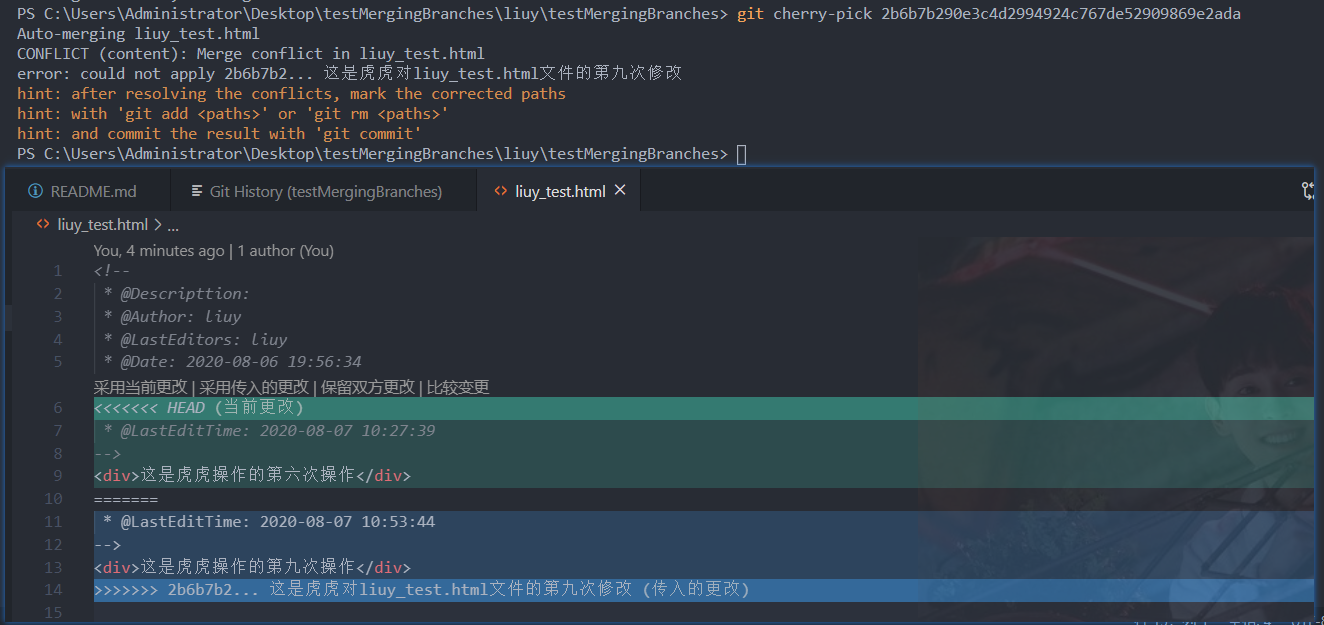Accept current change (采用当前更改)
1324x625 pixels.
click(141, 387)
